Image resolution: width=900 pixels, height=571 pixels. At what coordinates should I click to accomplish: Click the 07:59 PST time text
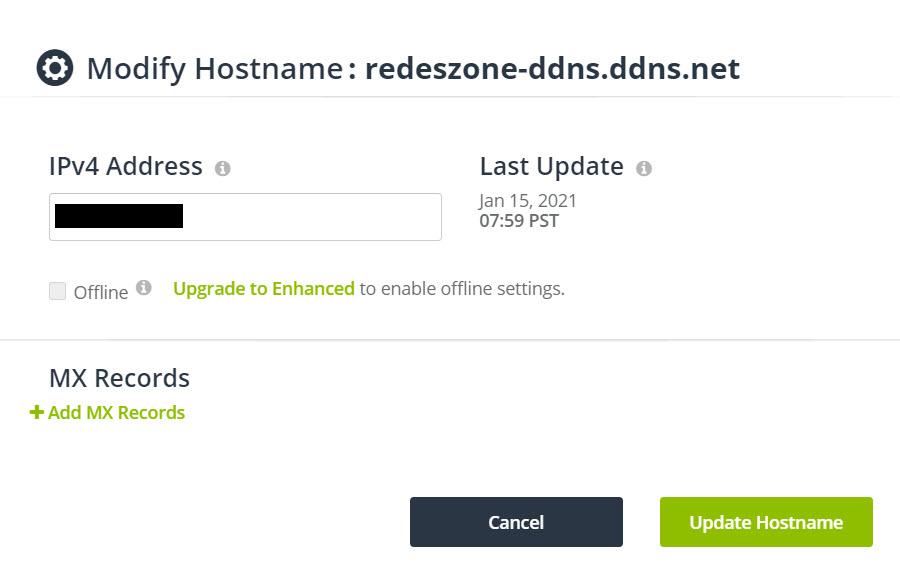[518, 221]
